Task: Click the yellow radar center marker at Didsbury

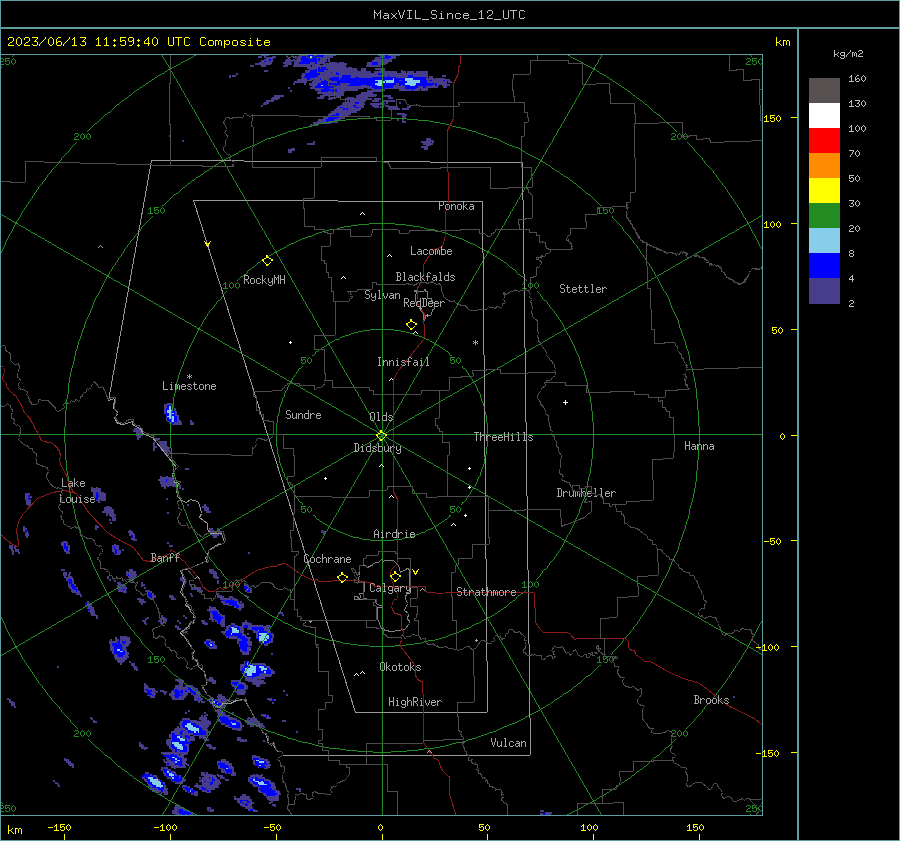Action: pyautogui.click(x=381, y=435)
